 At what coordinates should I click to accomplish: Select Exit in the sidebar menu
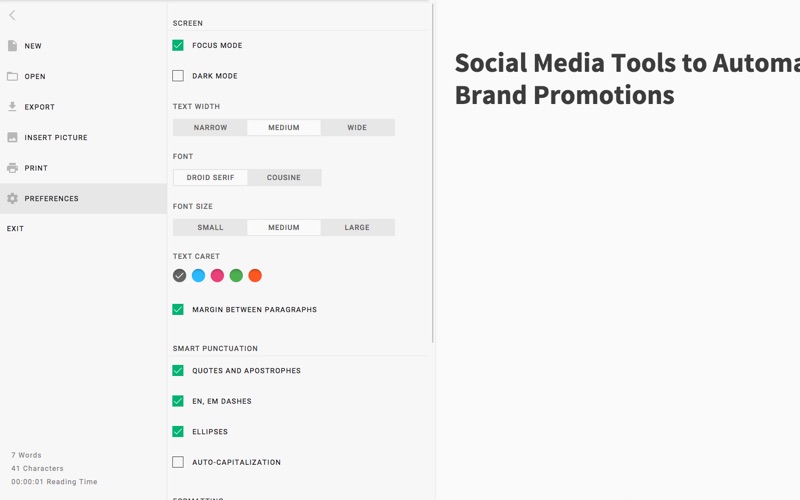(x=15, y=229)
